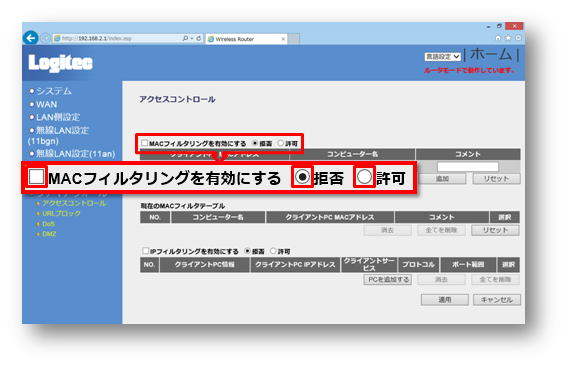
Task: Click the クライアントPC IPアドレス column header
Action: (295, 265)
